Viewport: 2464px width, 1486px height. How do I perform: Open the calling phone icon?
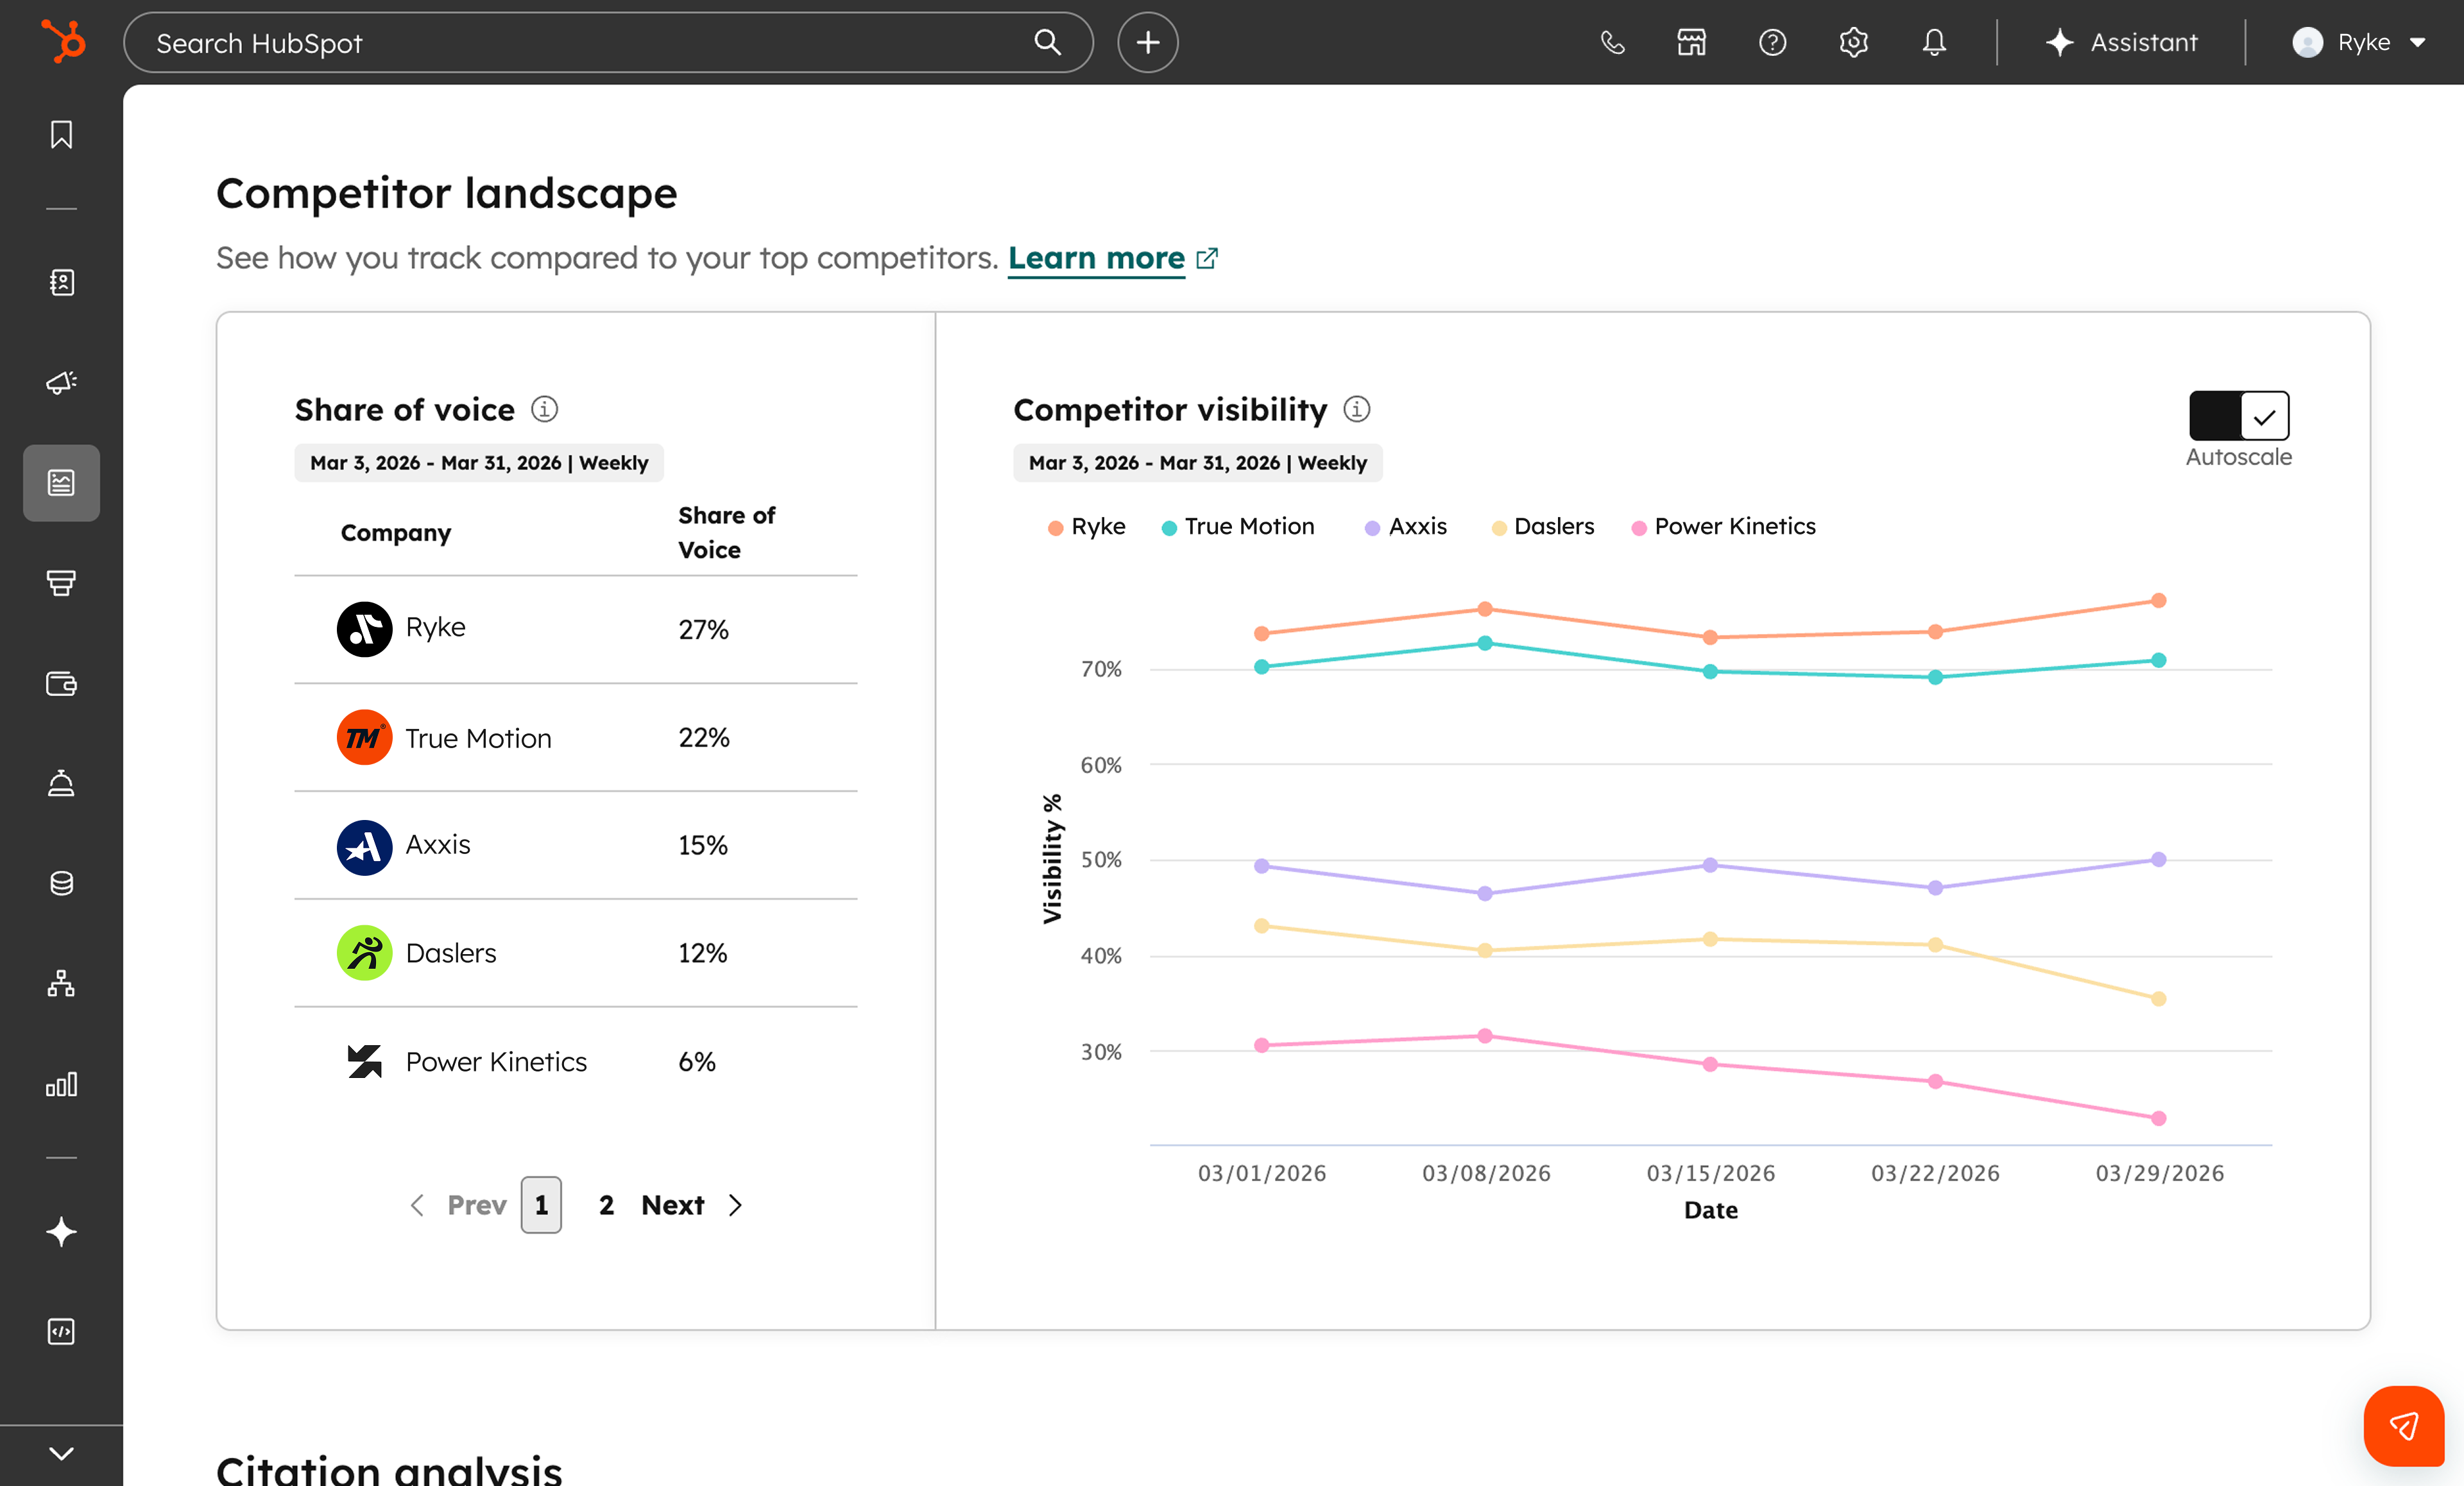coord(1612,42)
